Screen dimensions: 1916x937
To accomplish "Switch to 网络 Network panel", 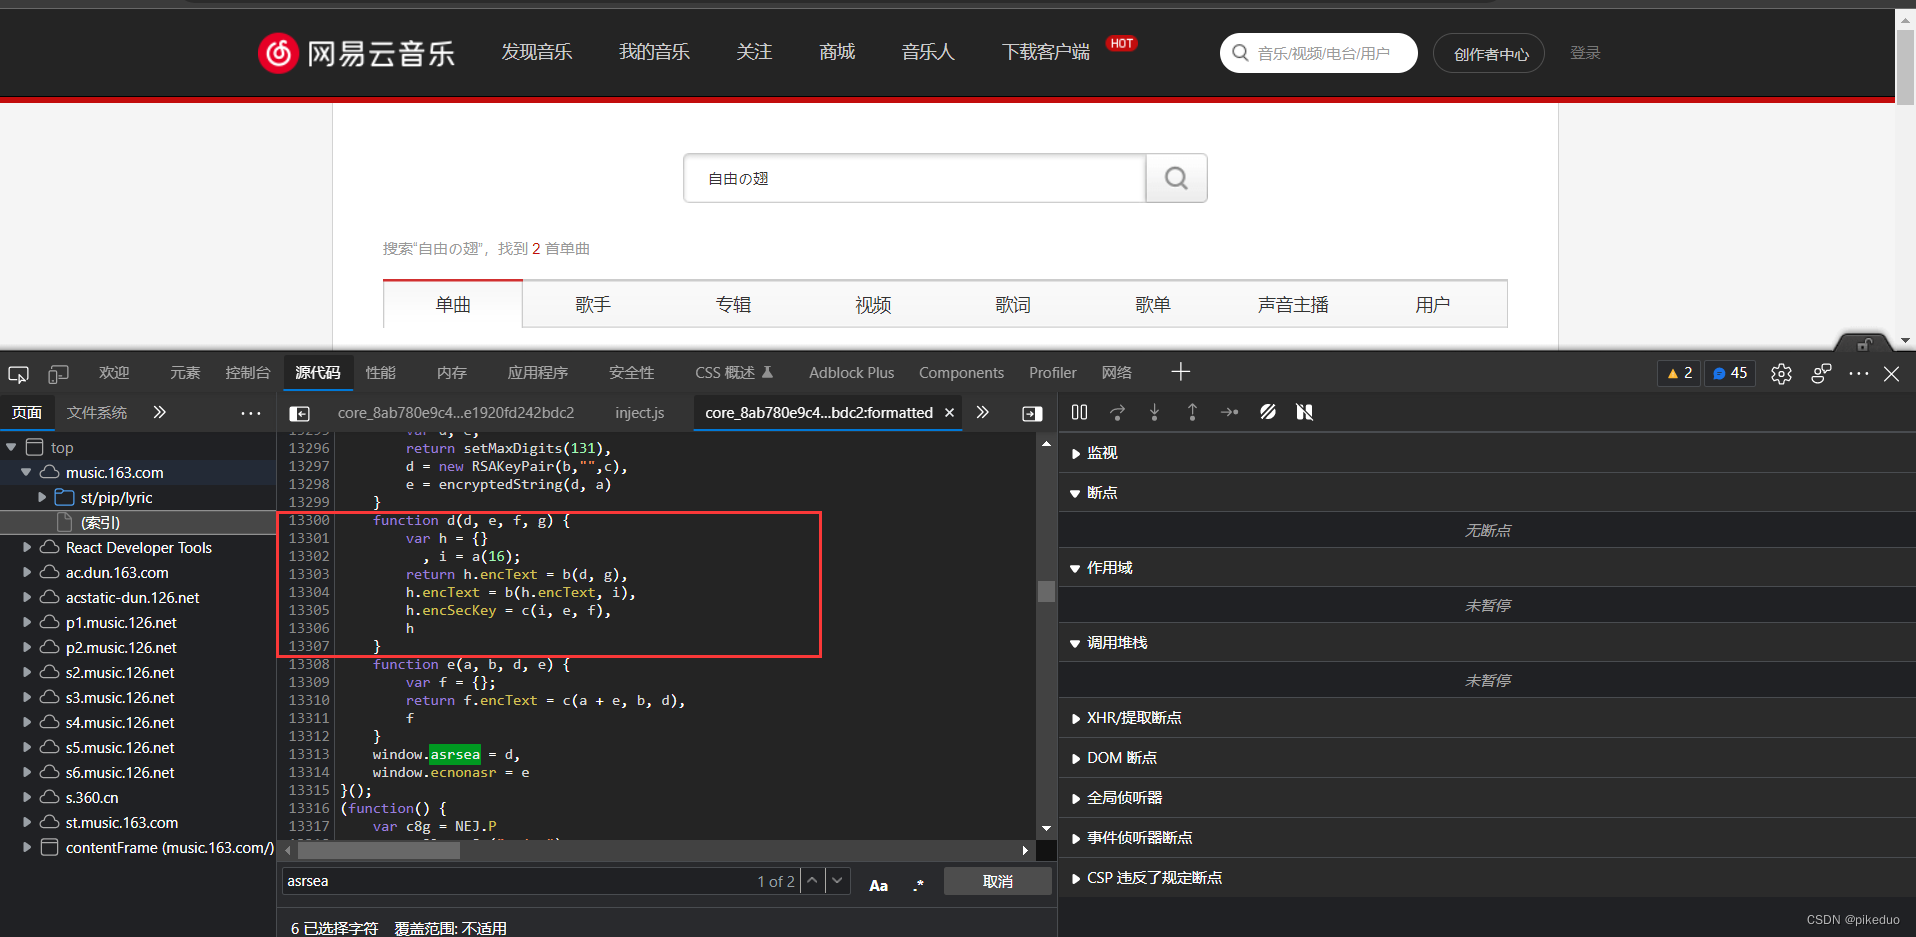I will [1117, 373].
